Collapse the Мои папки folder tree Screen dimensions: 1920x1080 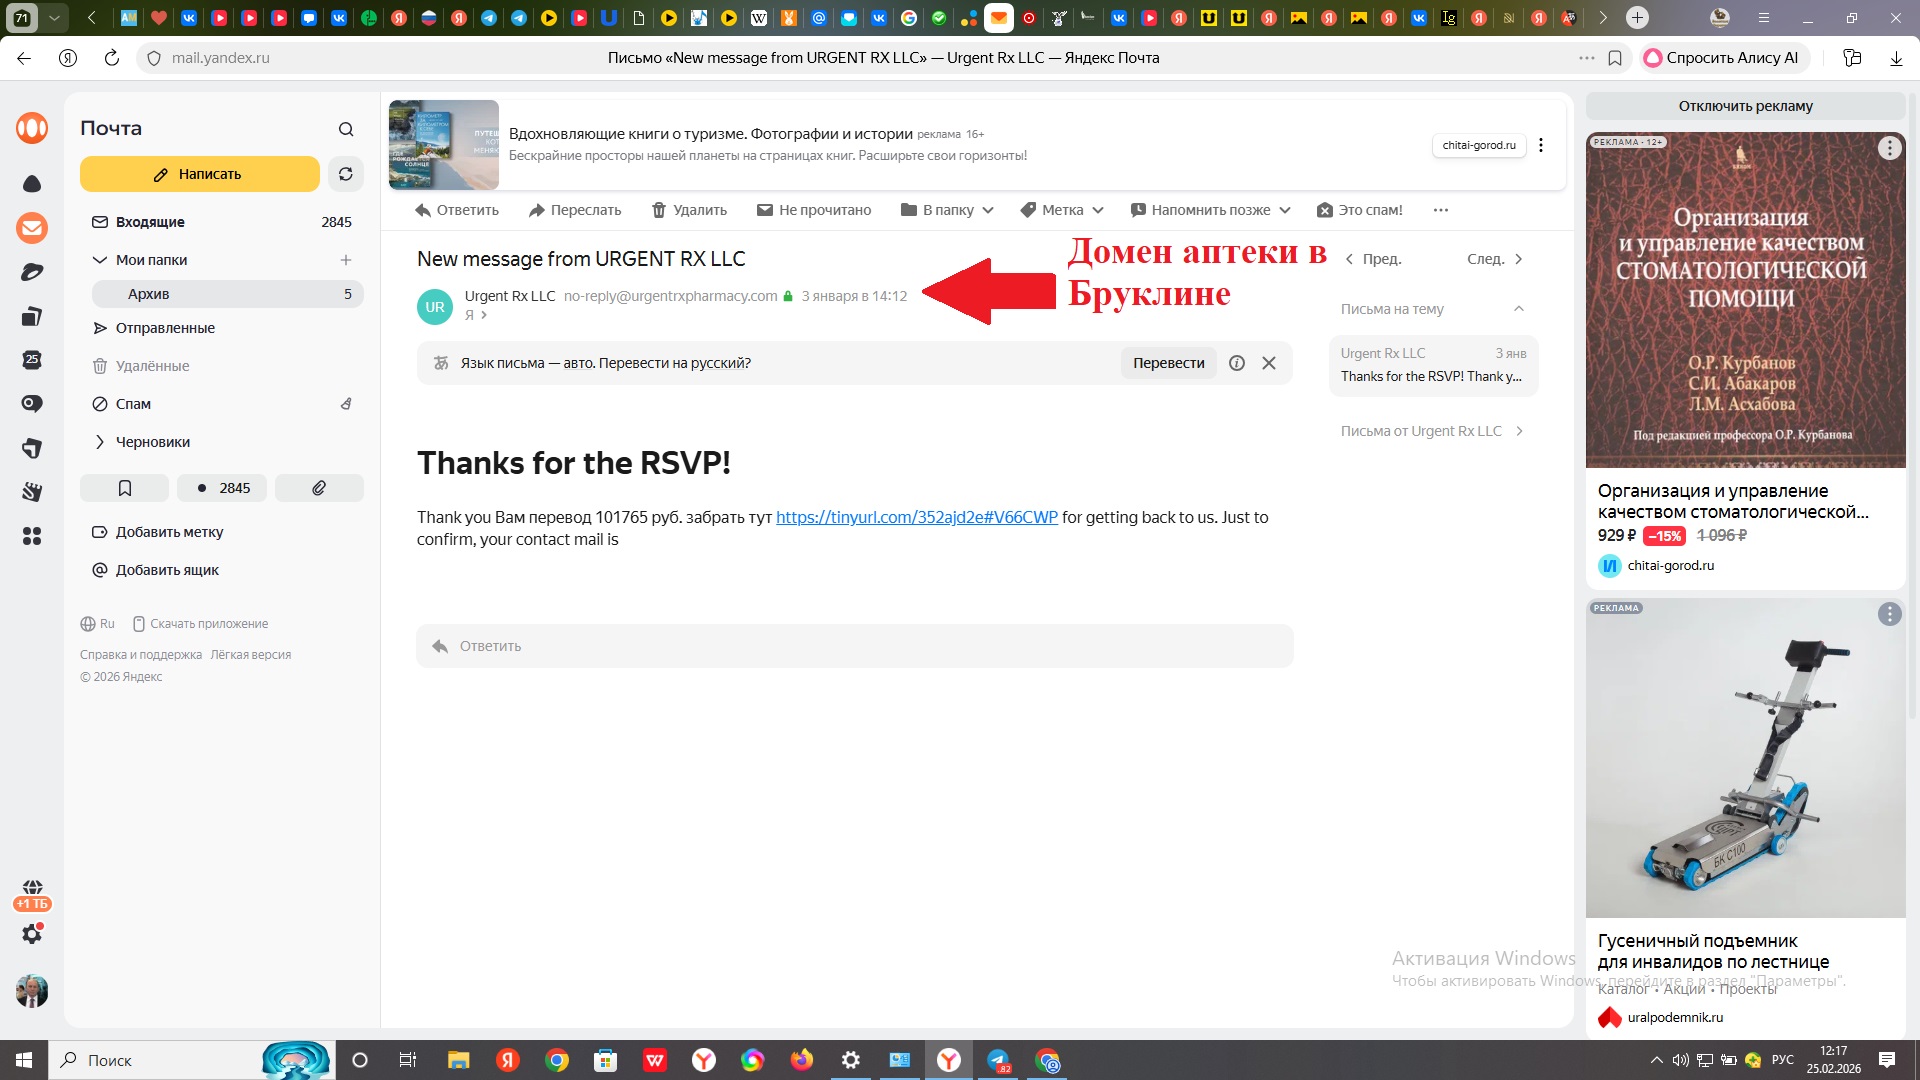tap(99, 260)
